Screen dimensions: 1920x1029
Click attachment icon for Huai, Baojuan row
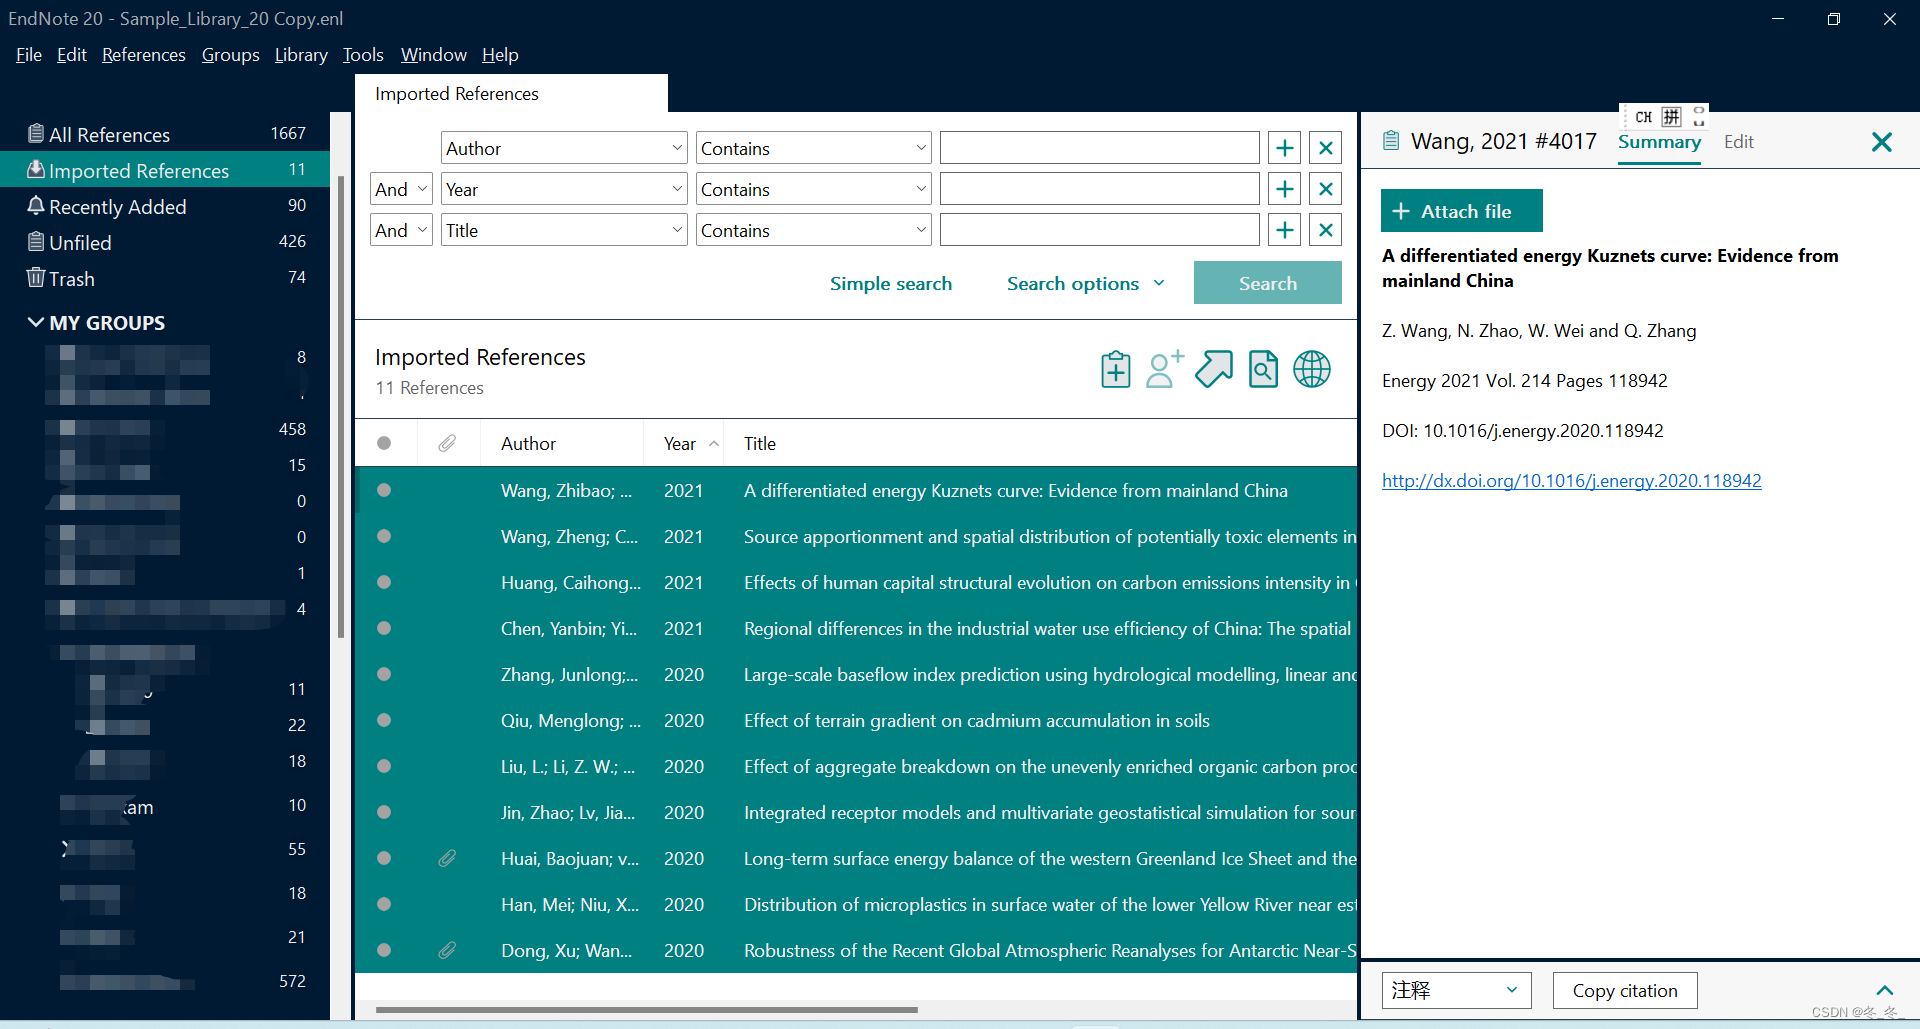[447, 858]
